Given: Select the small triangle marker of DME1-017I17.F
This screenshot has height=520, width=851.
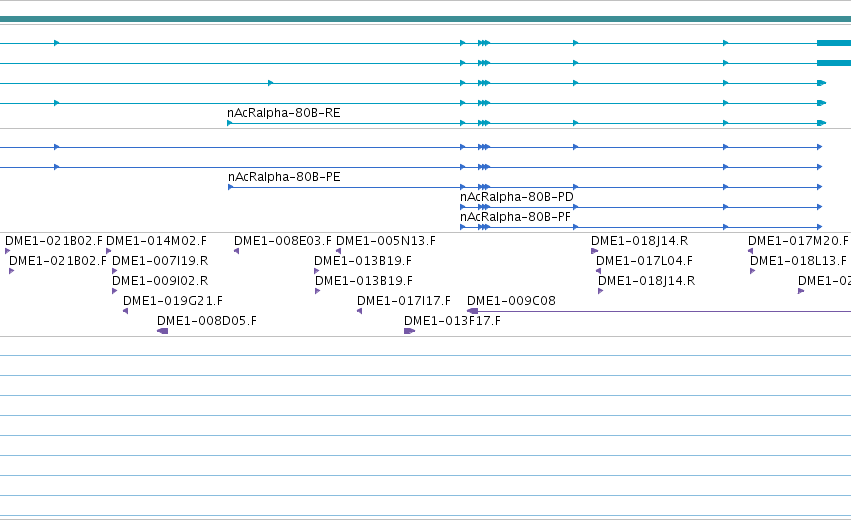Looking at the screenshot, I should pos(359,311).
